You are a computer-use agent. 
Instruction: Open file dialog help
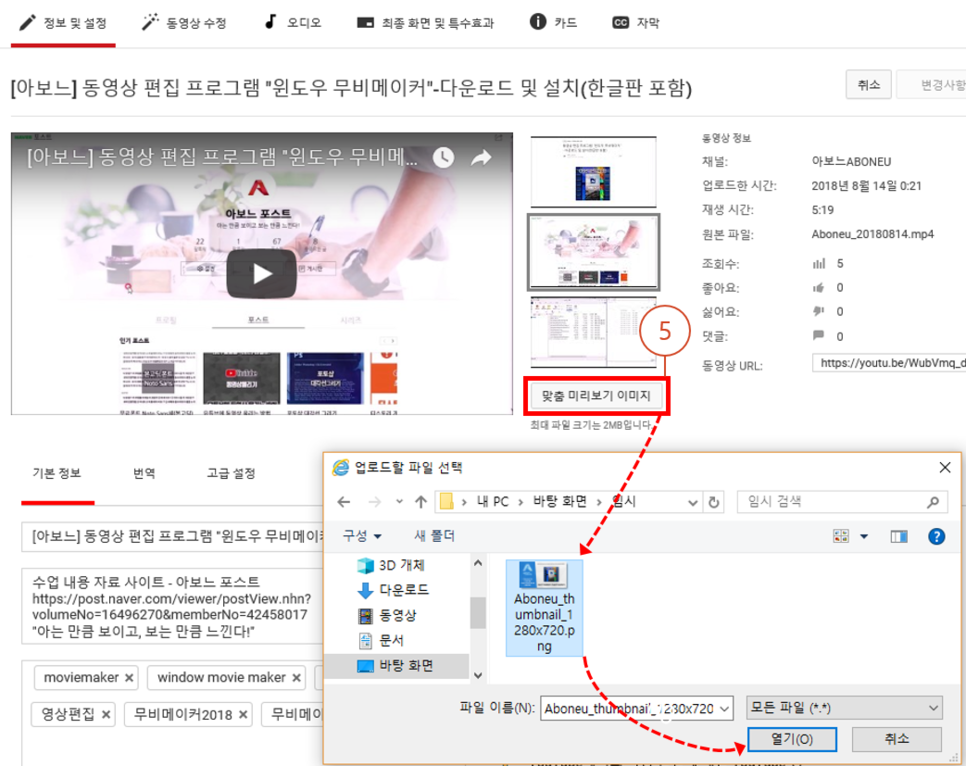[x=936, y=536]
